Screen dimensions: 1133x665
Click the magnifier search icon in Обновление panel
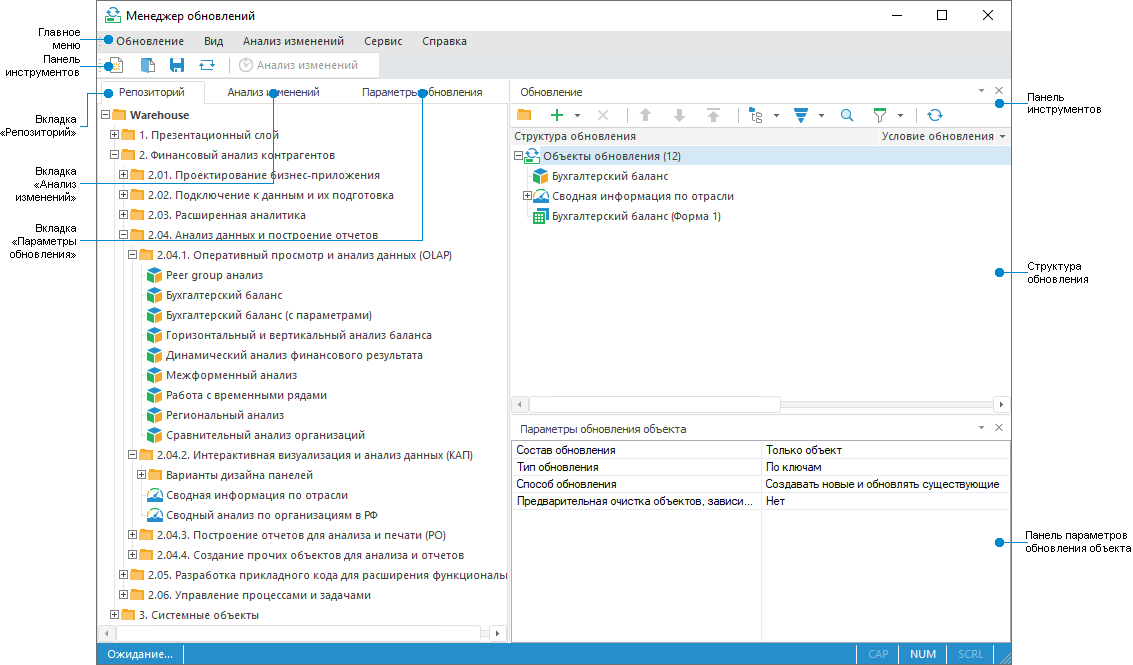[x=847, y=116]
